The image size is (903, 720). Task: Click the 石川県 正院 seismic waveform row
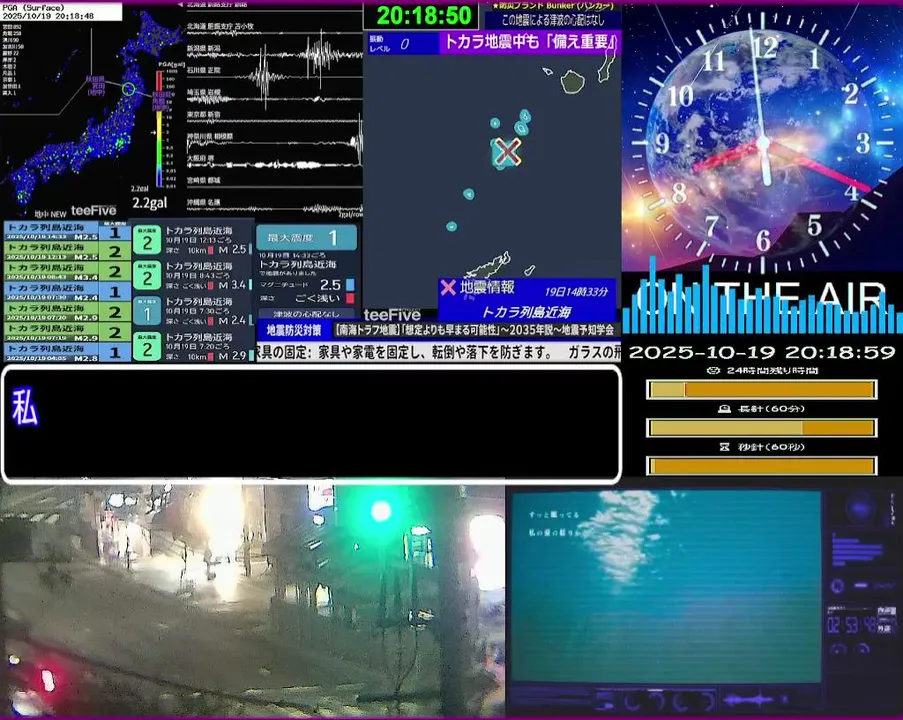[275, 76]
